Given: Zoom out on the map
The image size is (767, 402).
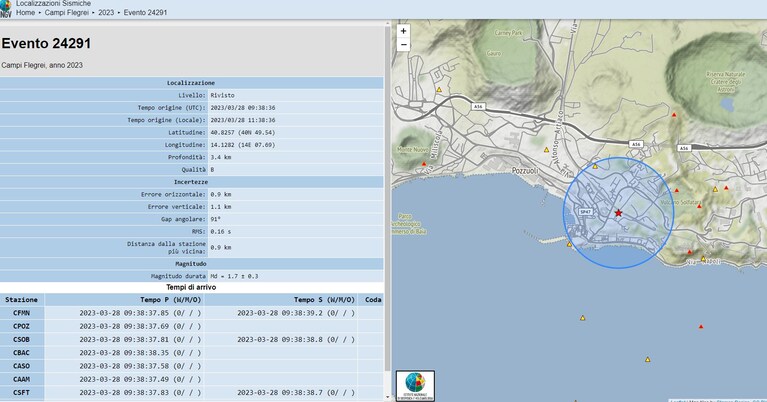Looking at the screenshot, I should pos(403,45).
